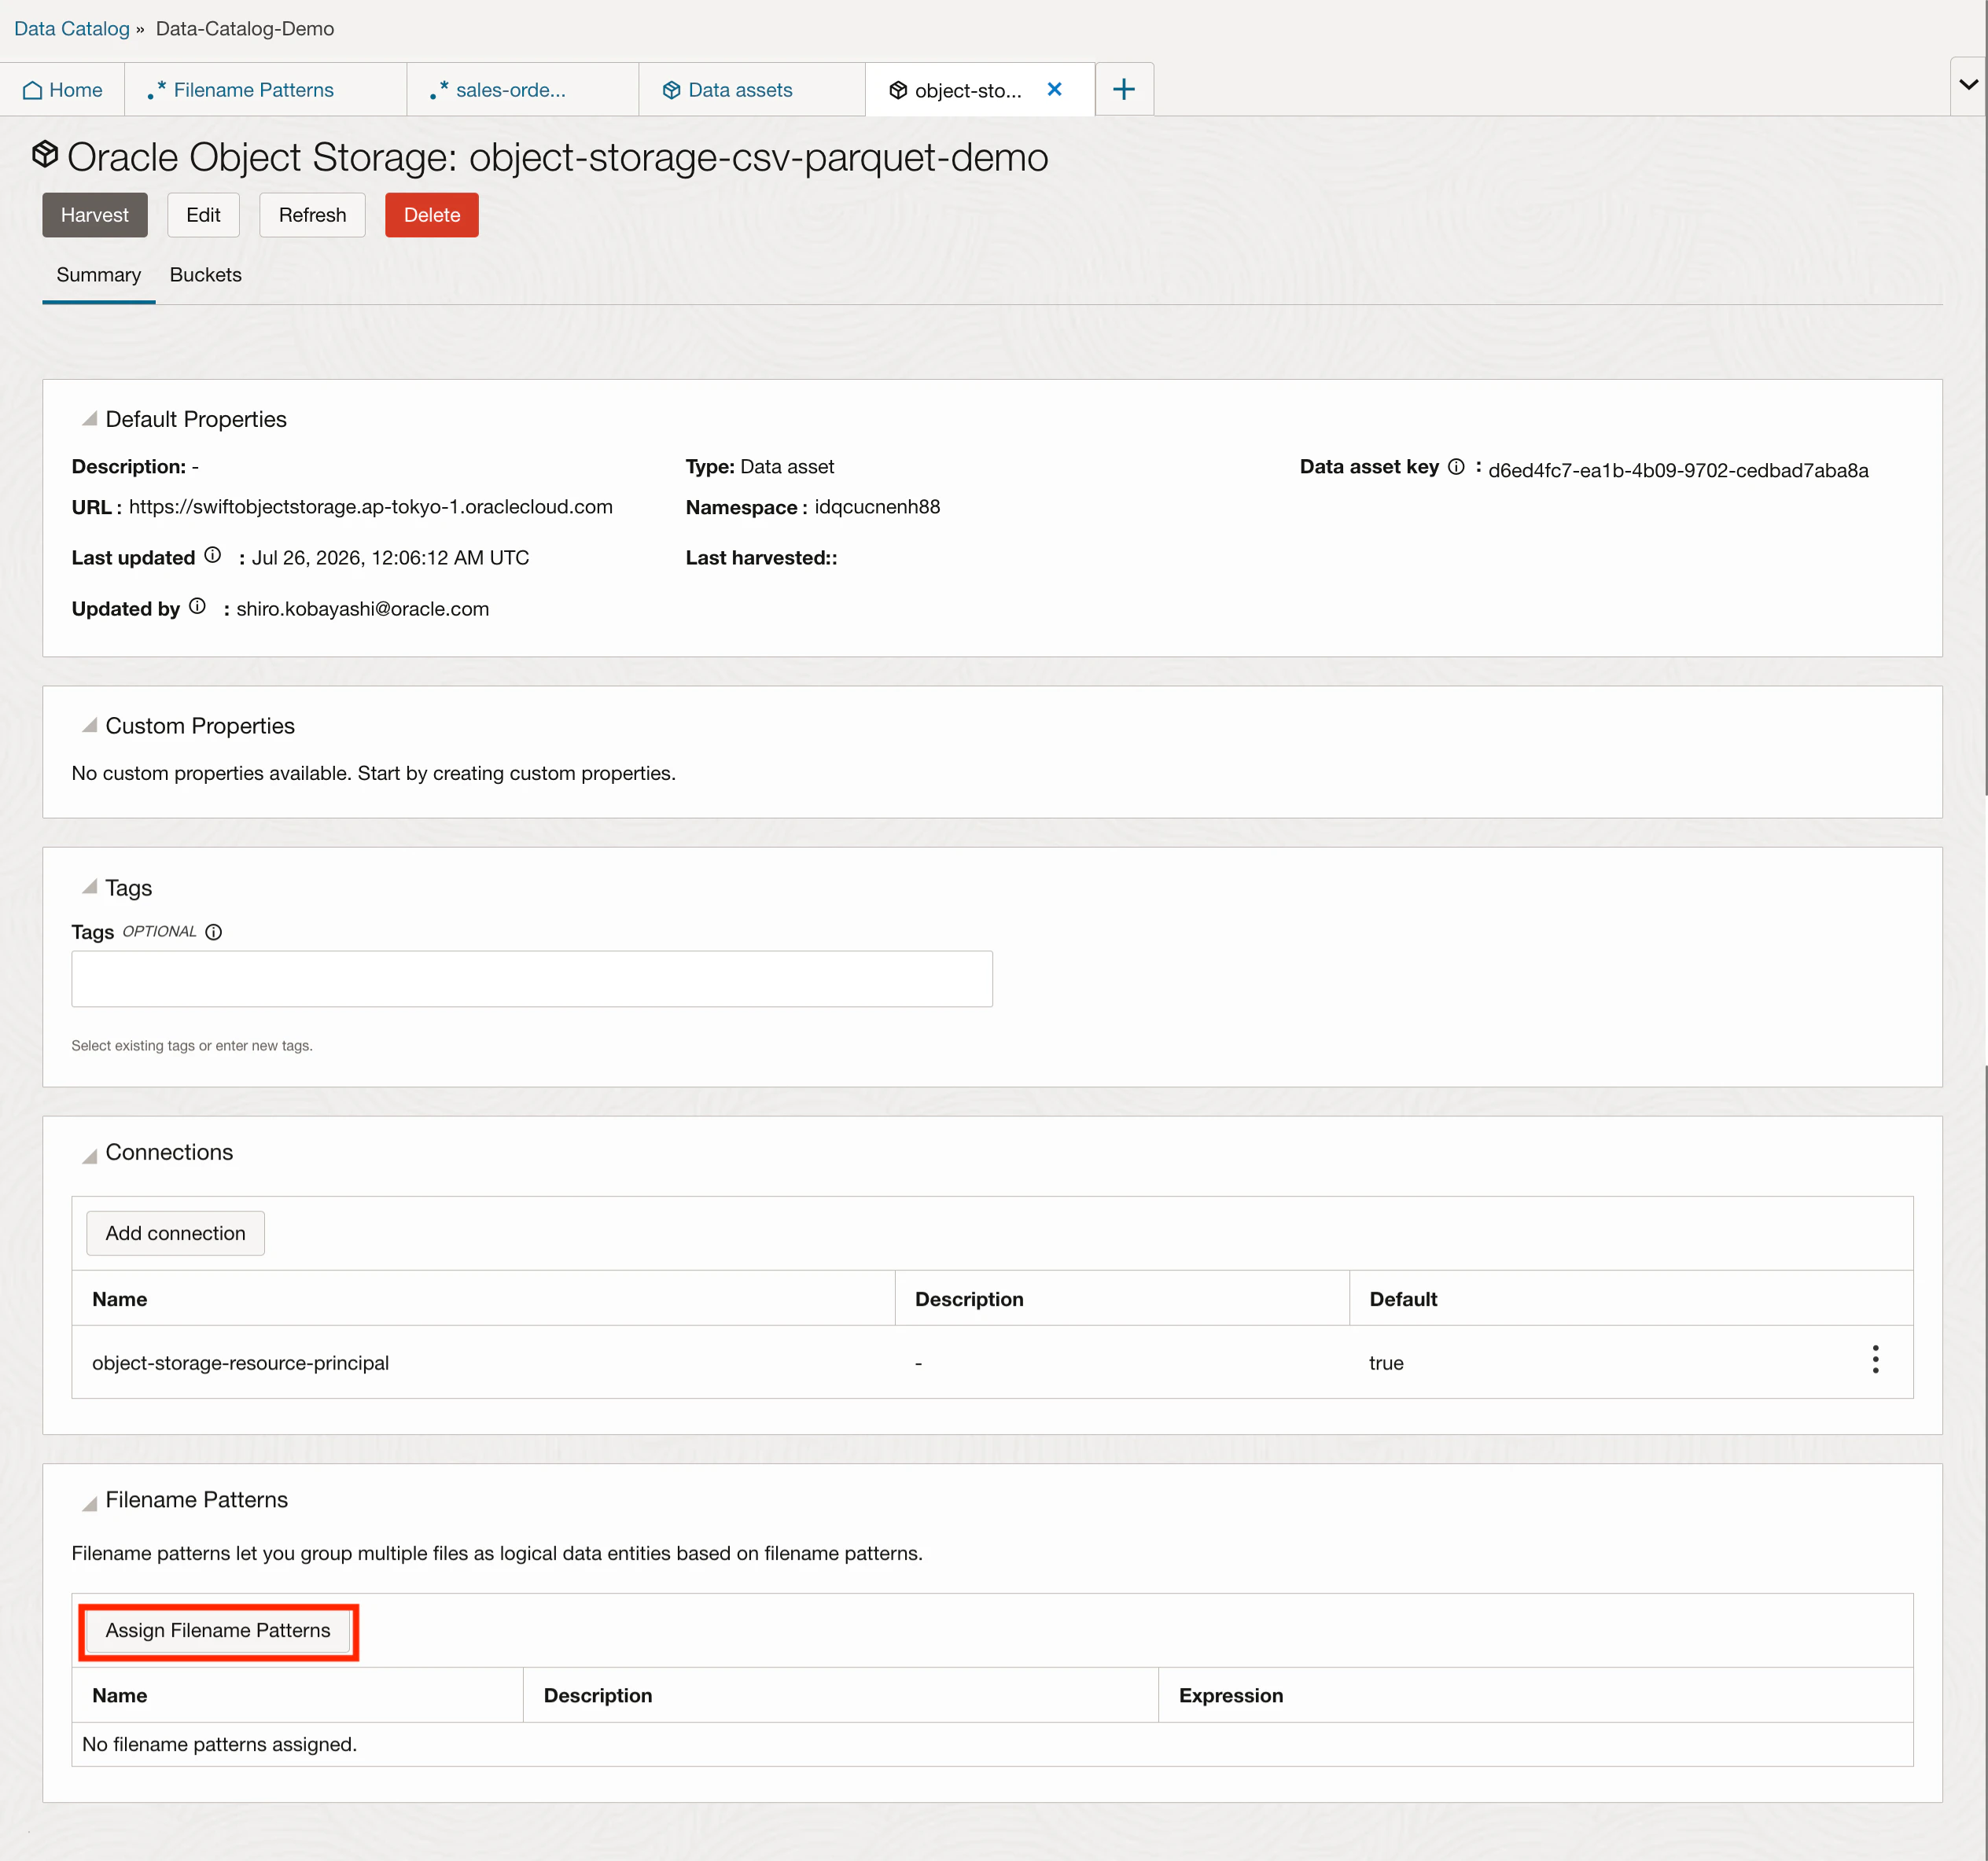Collapse the Custom Properties section

click(90, 725)
